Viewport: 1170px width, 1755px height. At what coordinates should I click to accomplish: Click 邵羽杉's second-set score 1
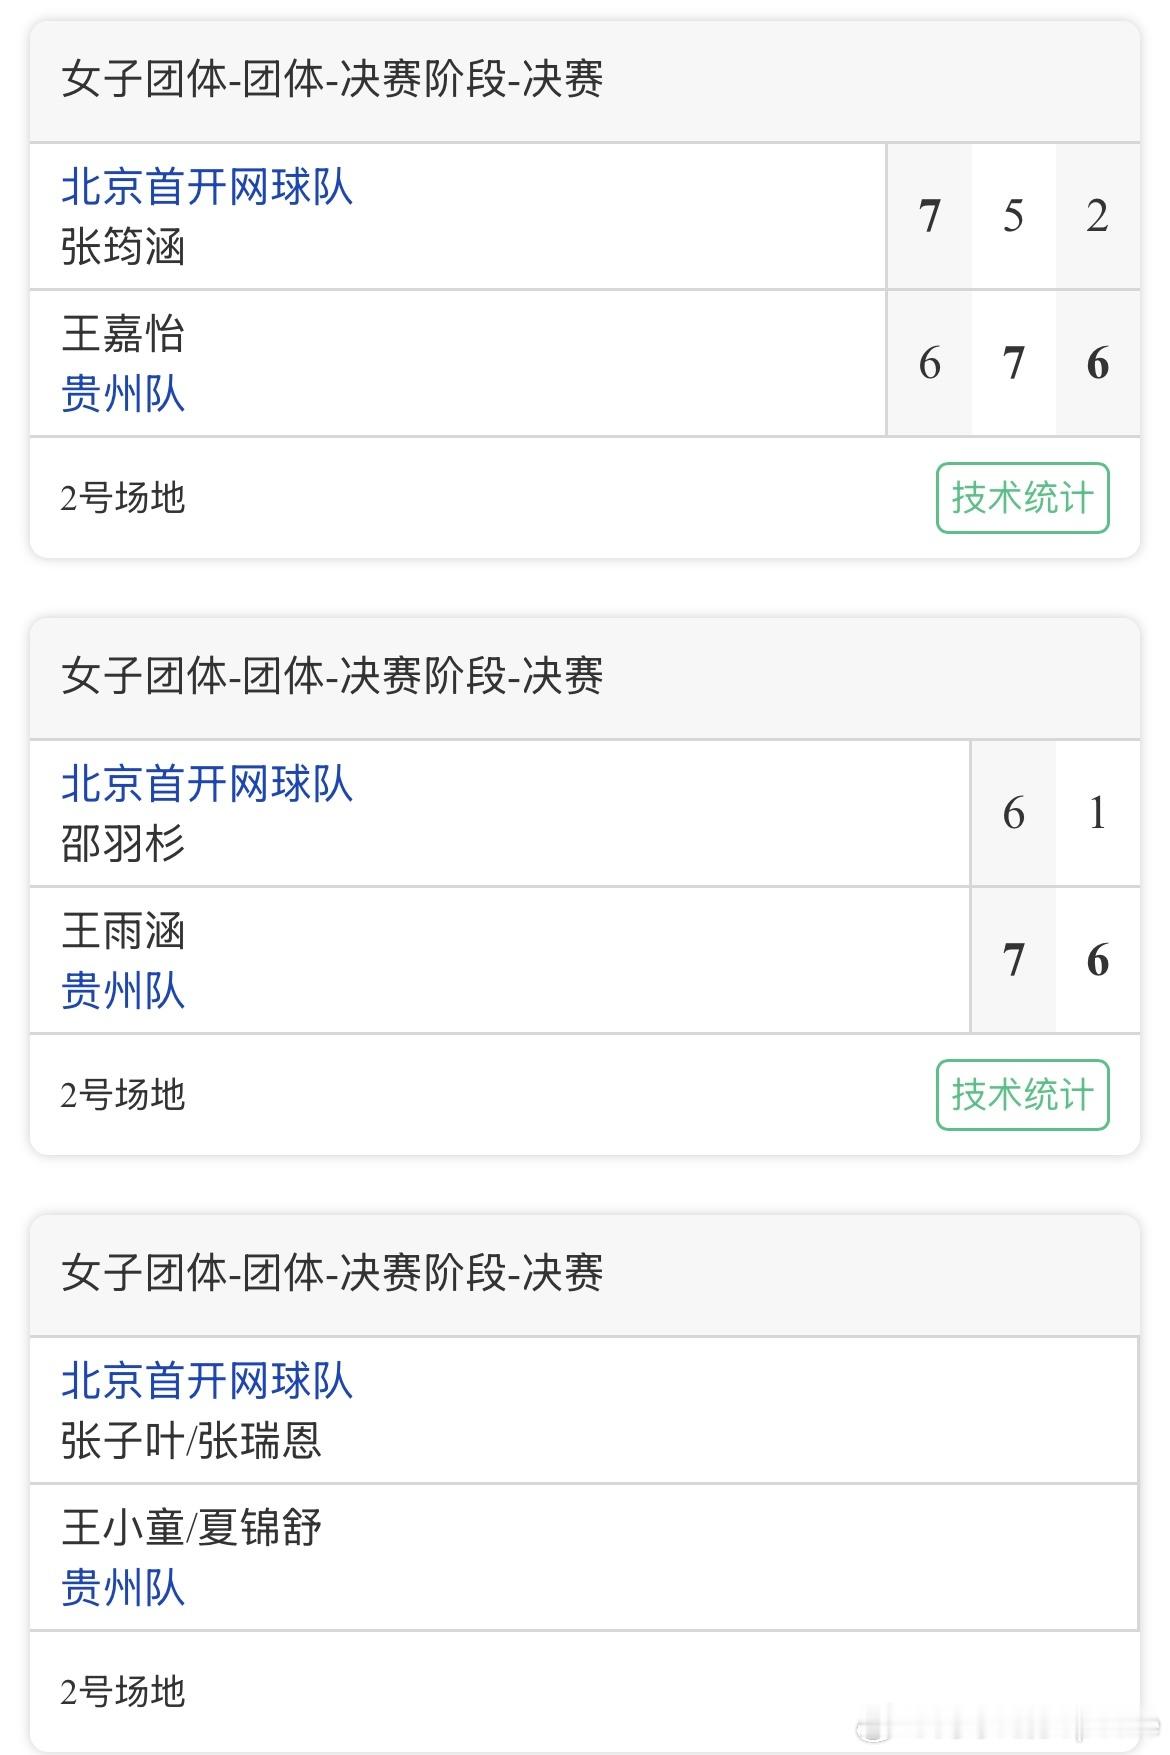point(1098,813)
